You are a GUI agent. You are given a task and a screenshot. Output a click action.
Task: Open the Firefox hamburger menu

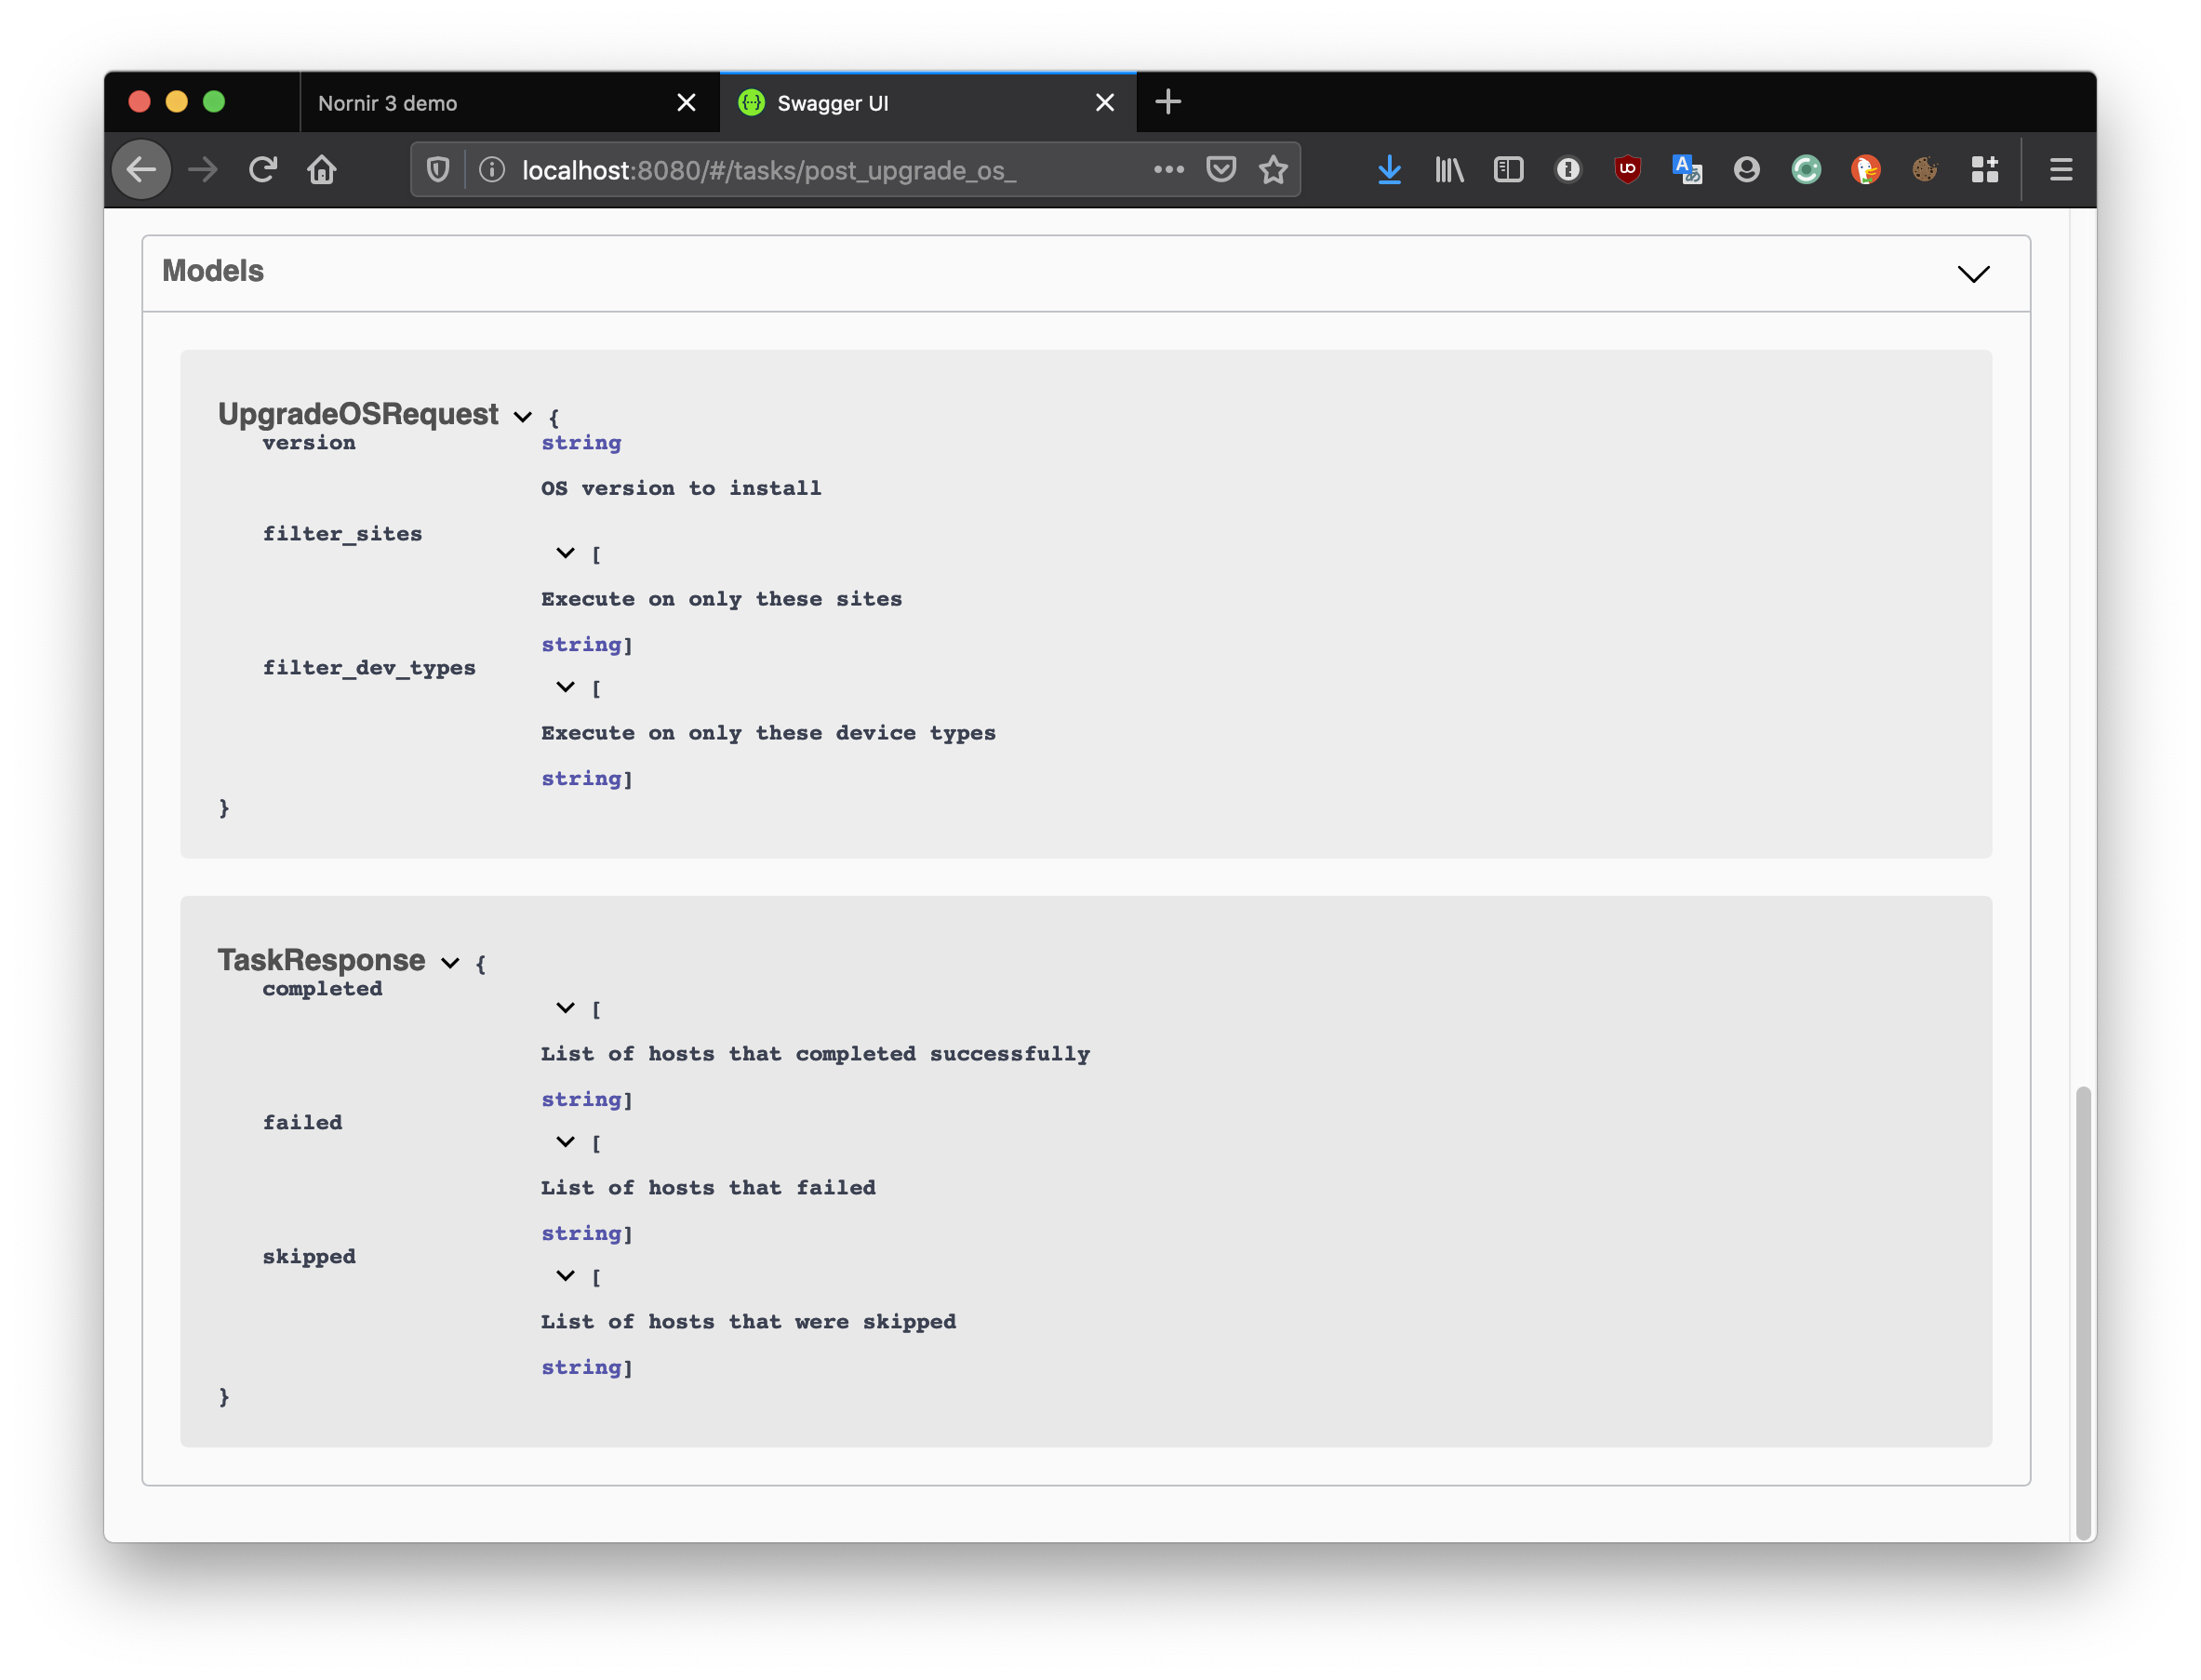click(x=2060, y=170)
